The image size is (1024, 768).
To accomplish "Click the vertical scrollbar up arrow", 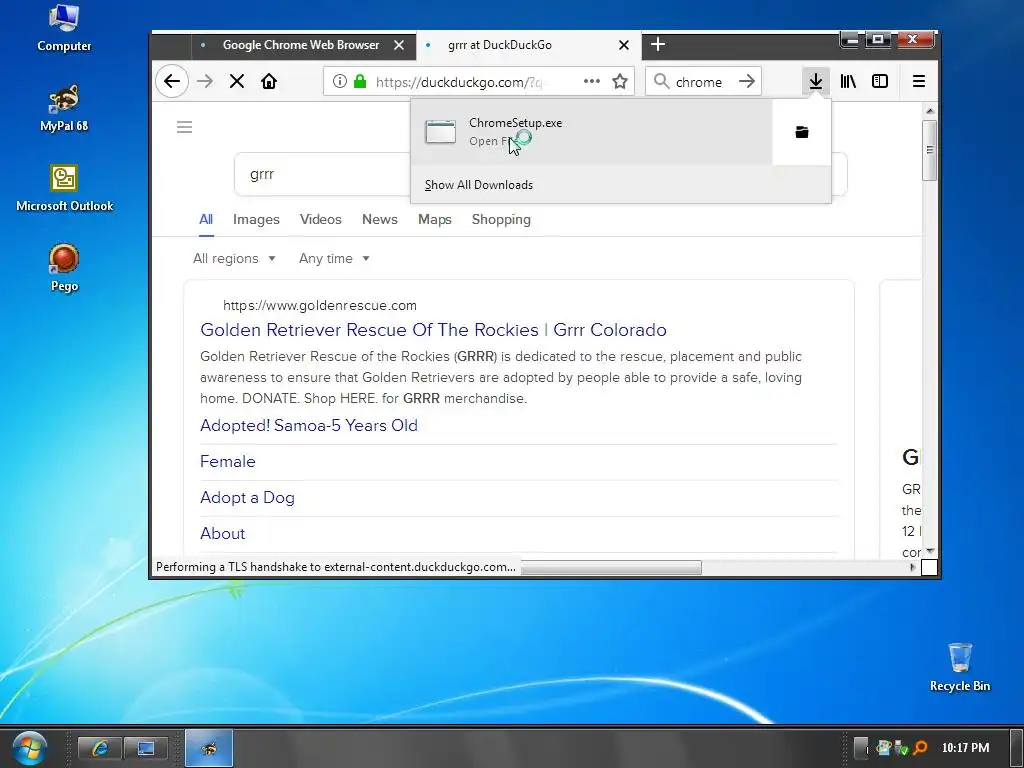I will pyautogui.click(x=930, y=111).
